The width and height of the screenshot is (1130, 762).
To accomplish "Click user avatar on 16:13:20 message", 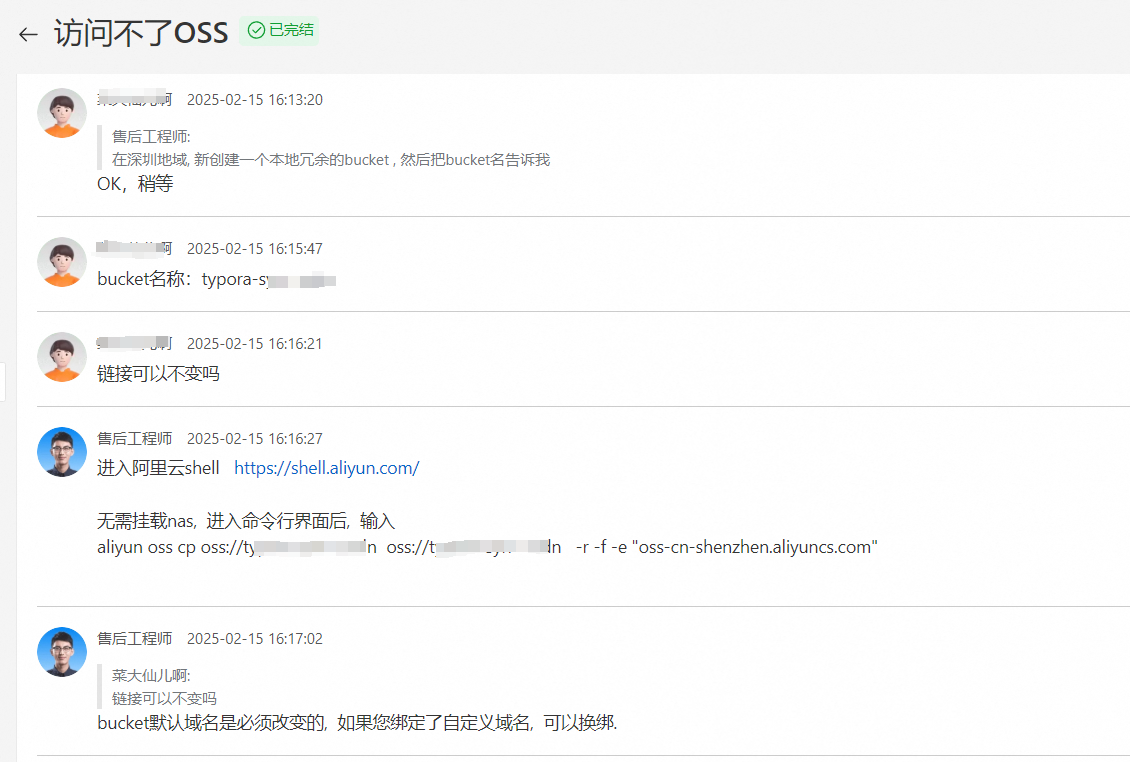I will pyautogui.click(x=62, y=113).
